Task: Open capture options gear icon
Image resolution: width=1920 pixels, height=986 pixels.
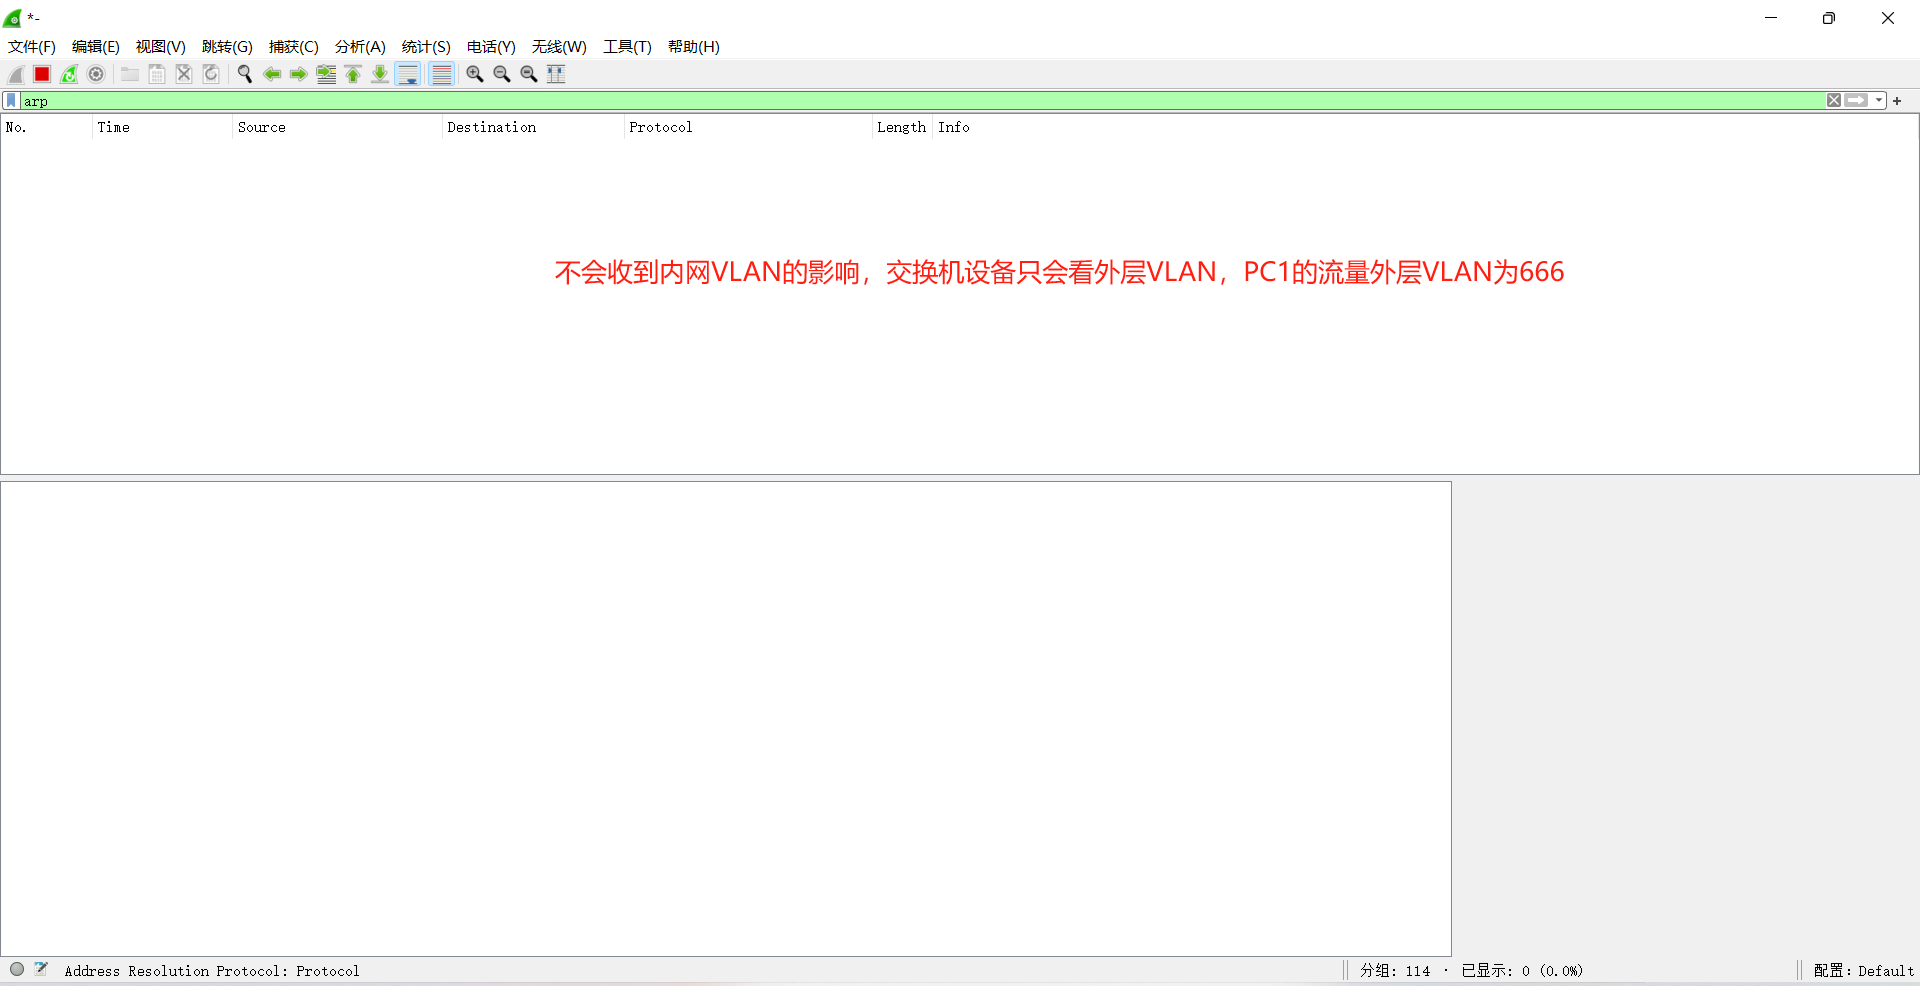Action: click(96, 74)
